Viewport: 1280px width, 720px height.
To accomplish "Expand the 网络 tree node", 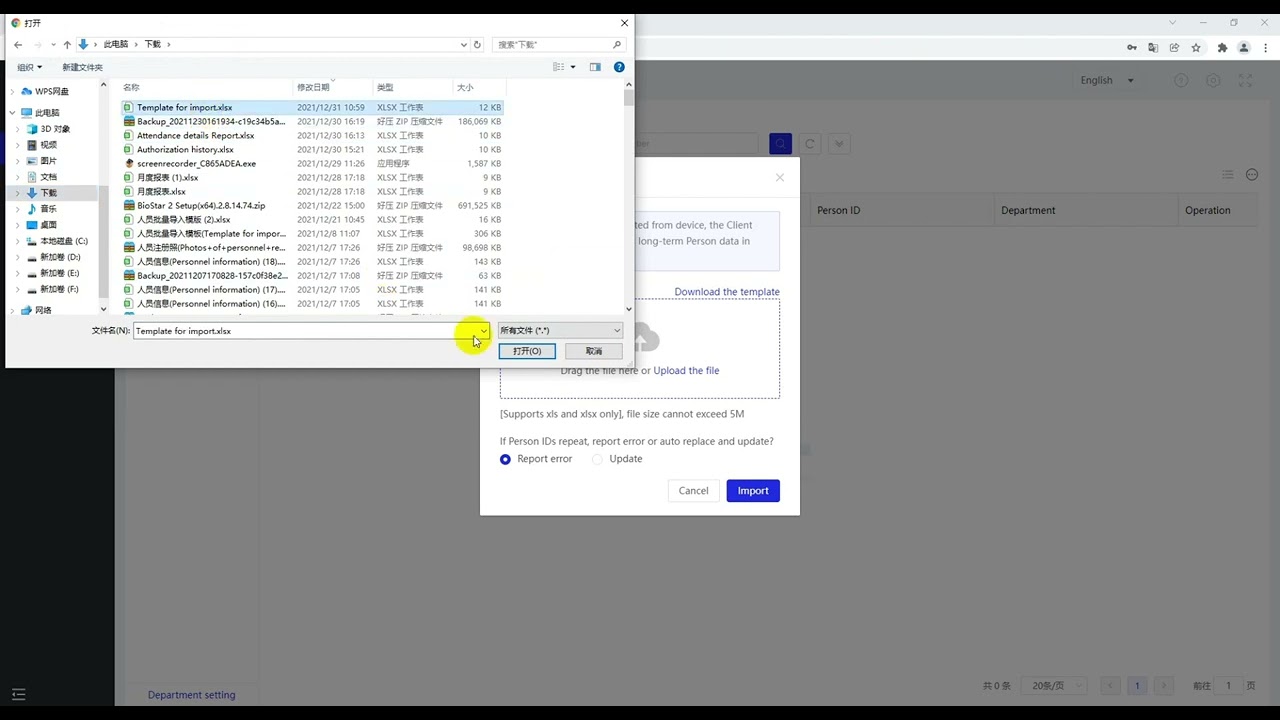I will click(x=13, y=310).
